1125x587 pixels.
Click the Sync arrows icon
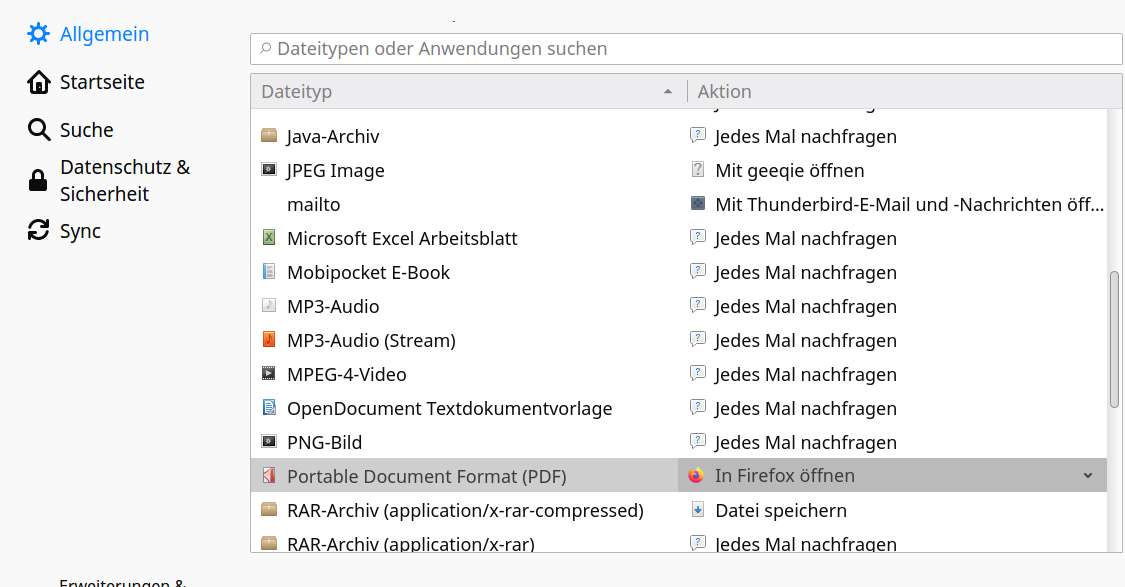pyautogui.click(x=38, y=231)
